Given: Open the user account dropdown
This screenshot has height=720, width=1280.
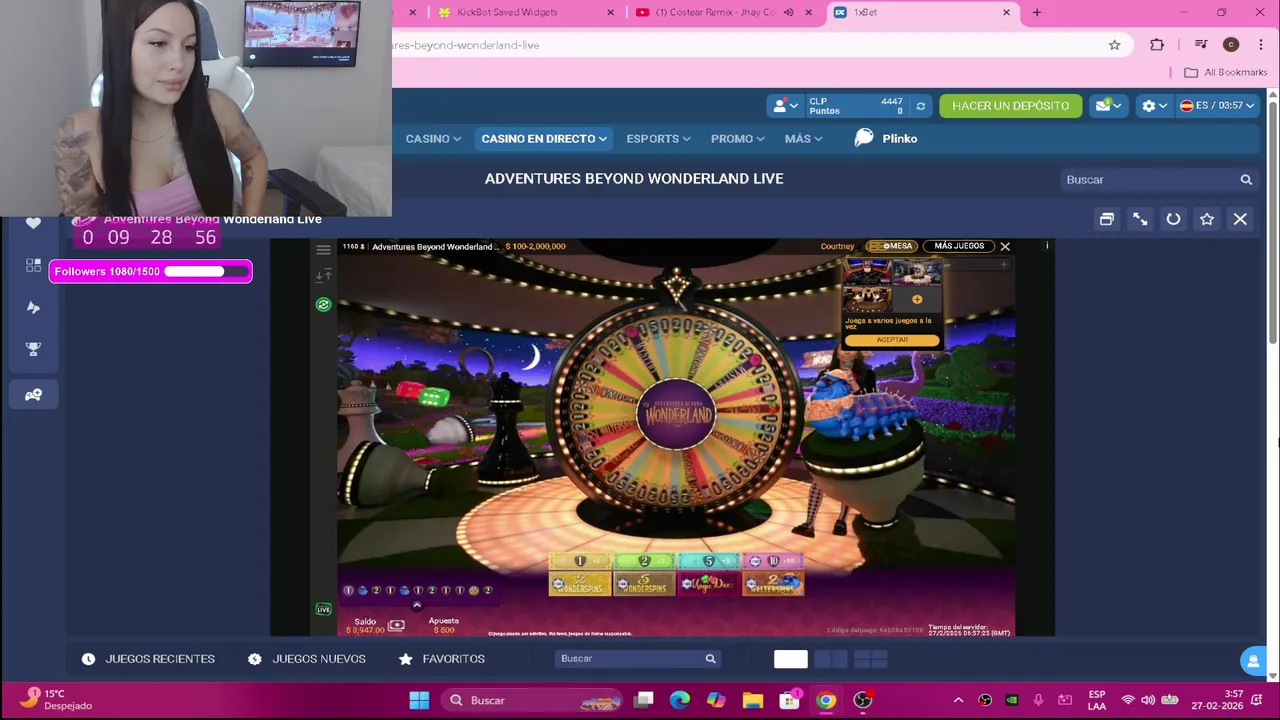Looking at the screenshot, I should pos(785,105).
